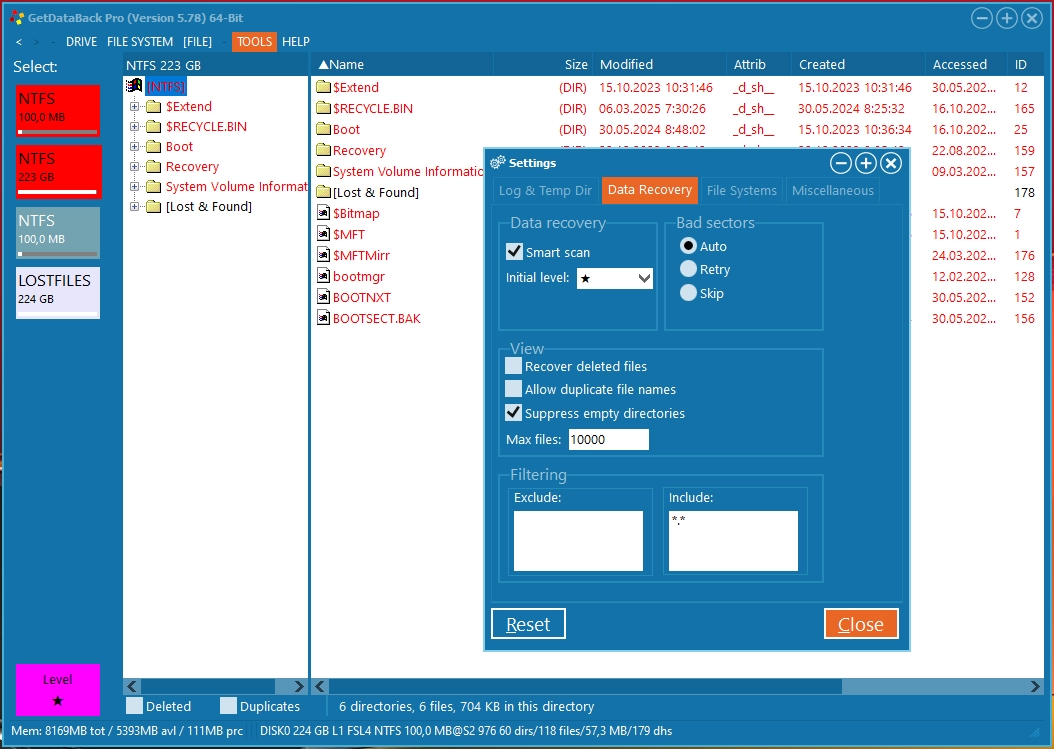Click the orange Close button
The image size is (1054, 749).
[861, 624]
